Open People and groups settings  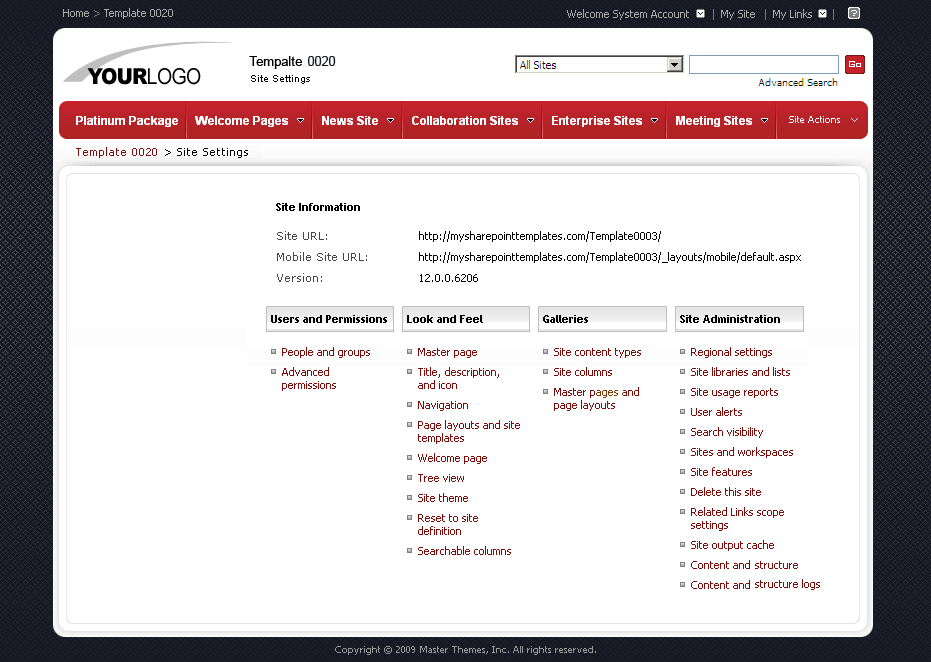click(x=325, y=351)
